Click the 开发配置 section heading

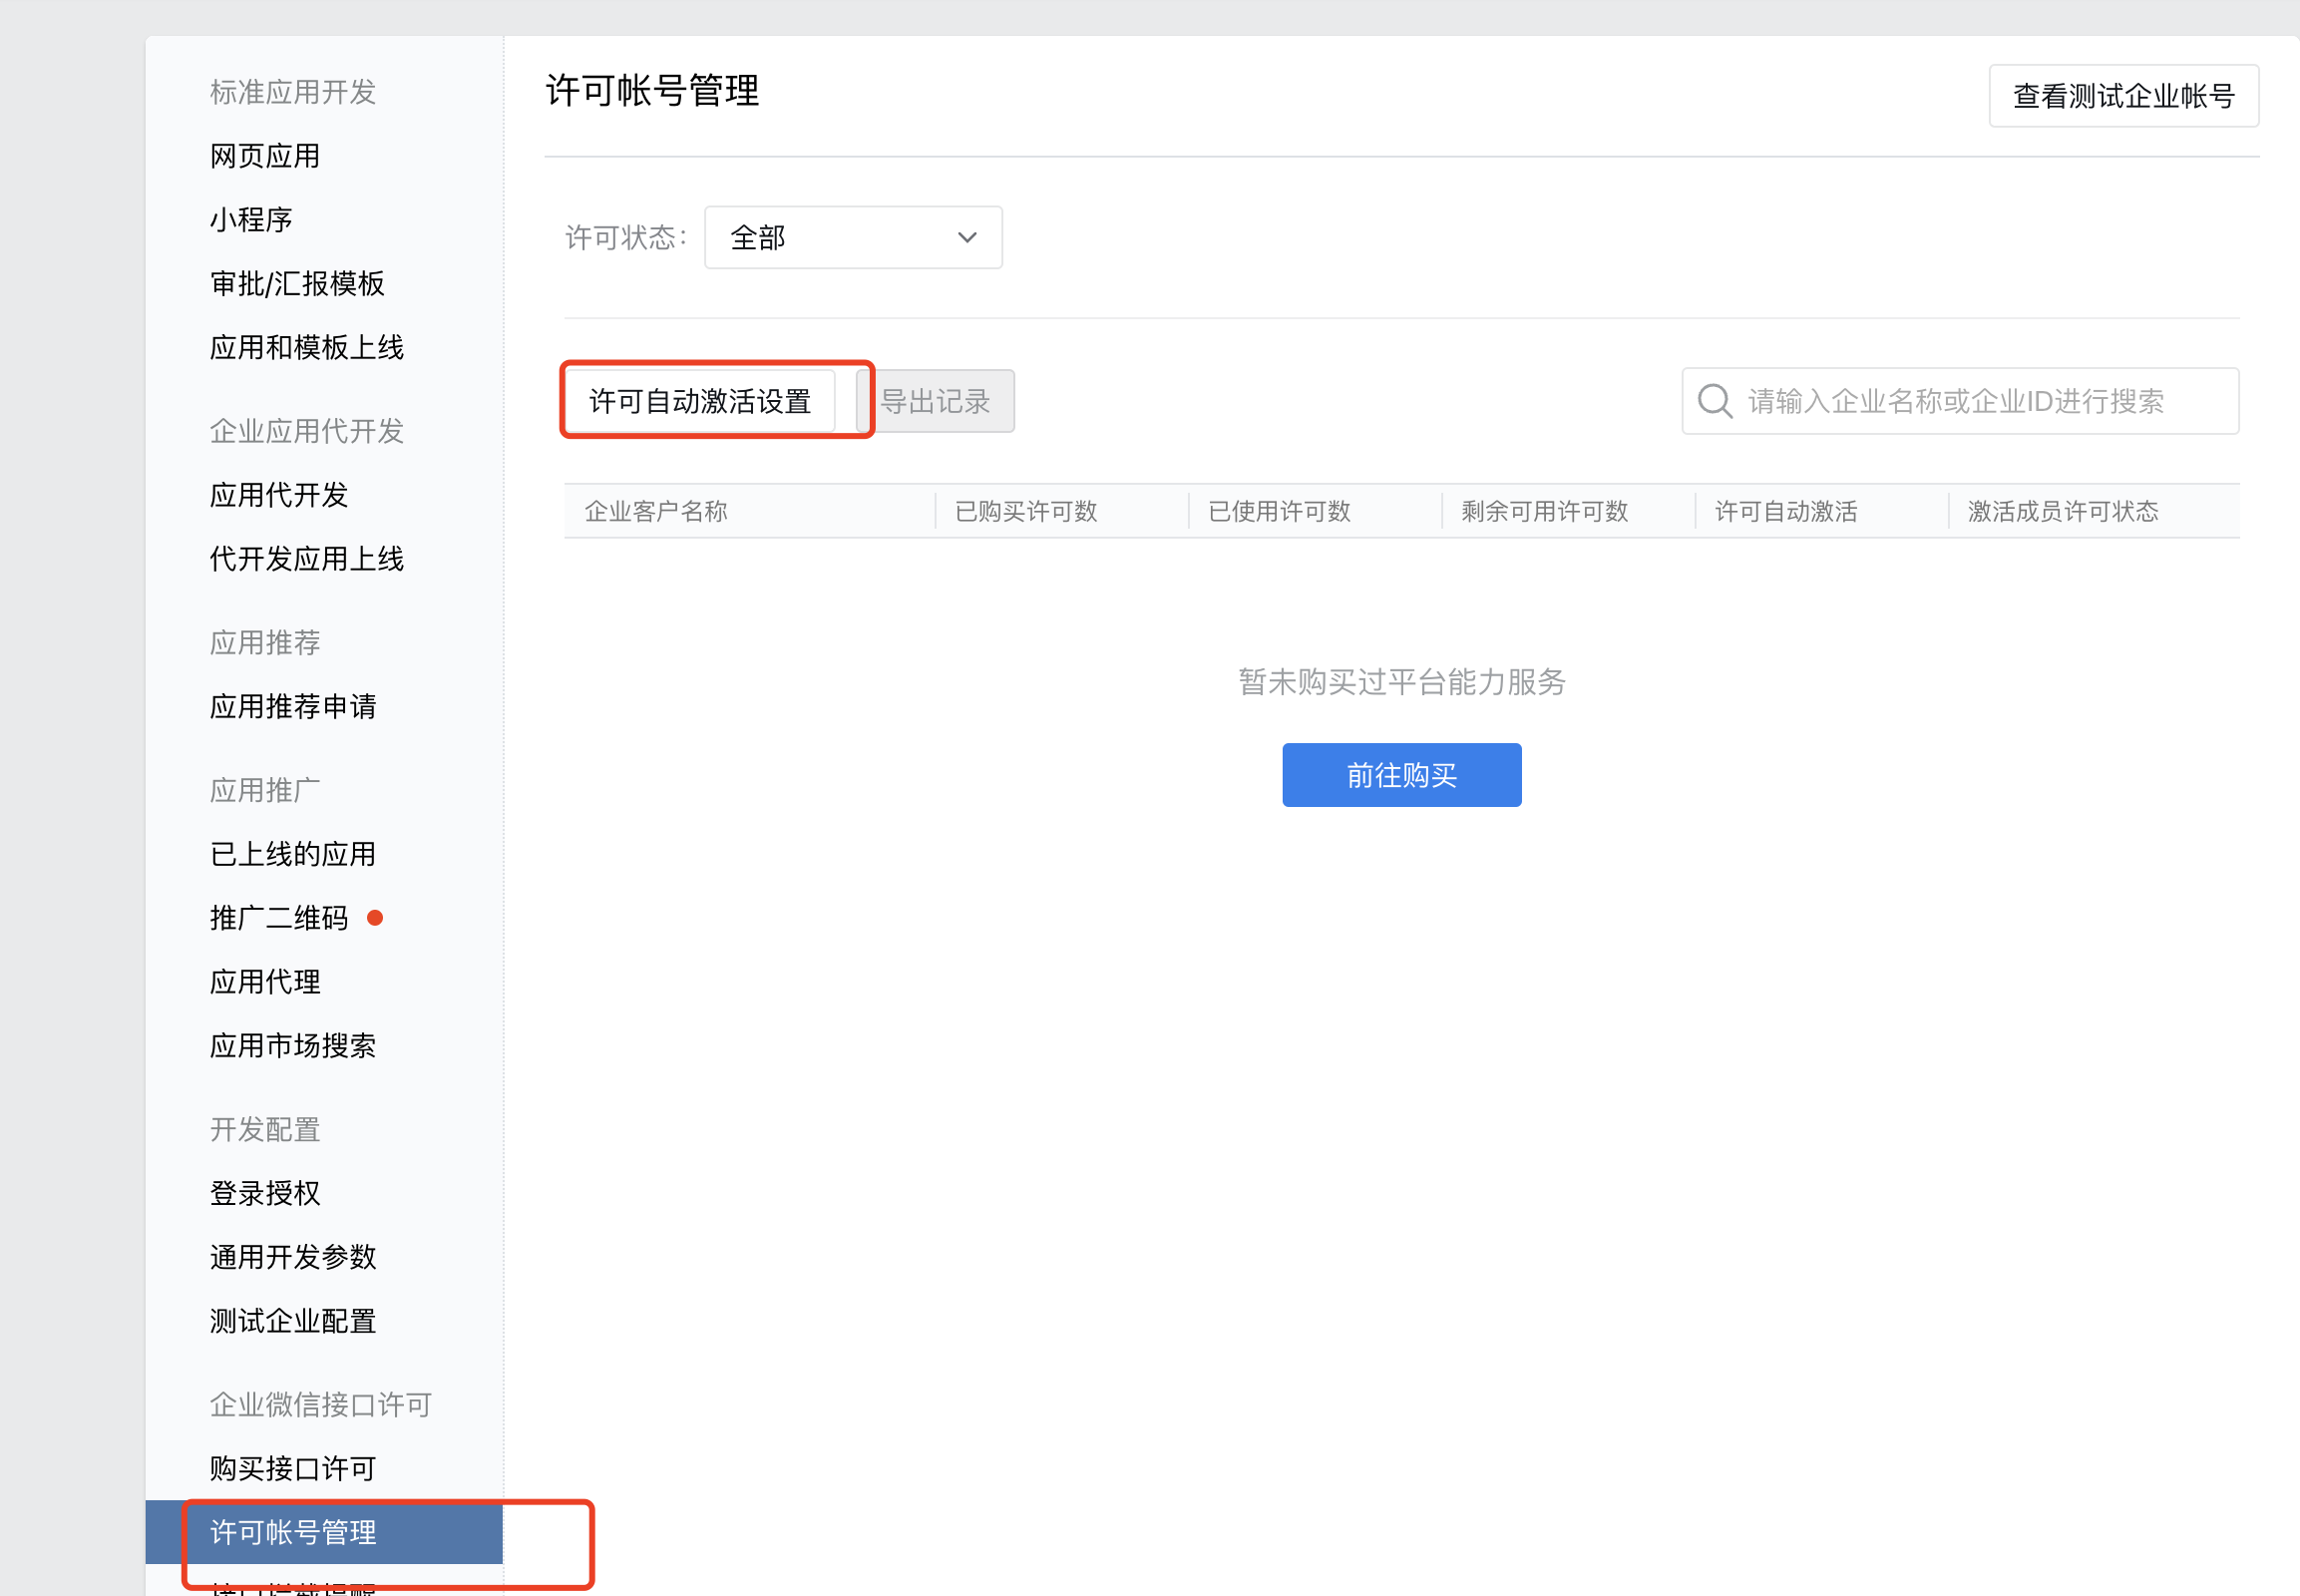[x=265, y=1129]
